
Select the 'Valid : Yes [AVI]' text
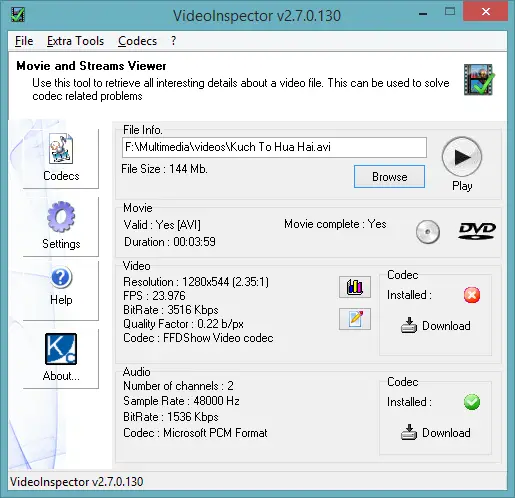tap(162, 225)
